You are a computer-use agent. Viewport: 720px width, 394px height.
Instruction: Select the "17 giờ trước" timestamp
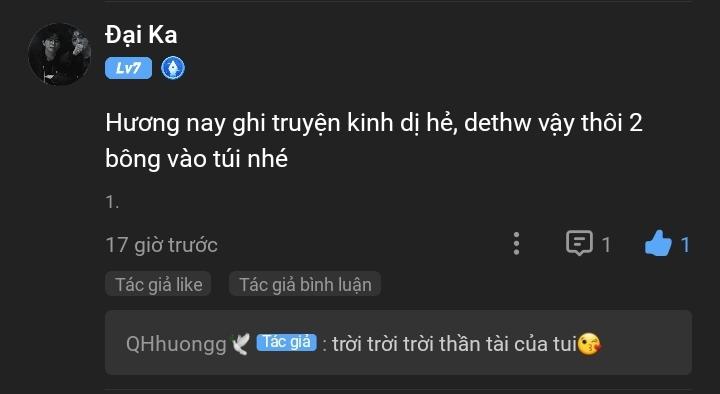pyautogui.click(x=162, y=245)
